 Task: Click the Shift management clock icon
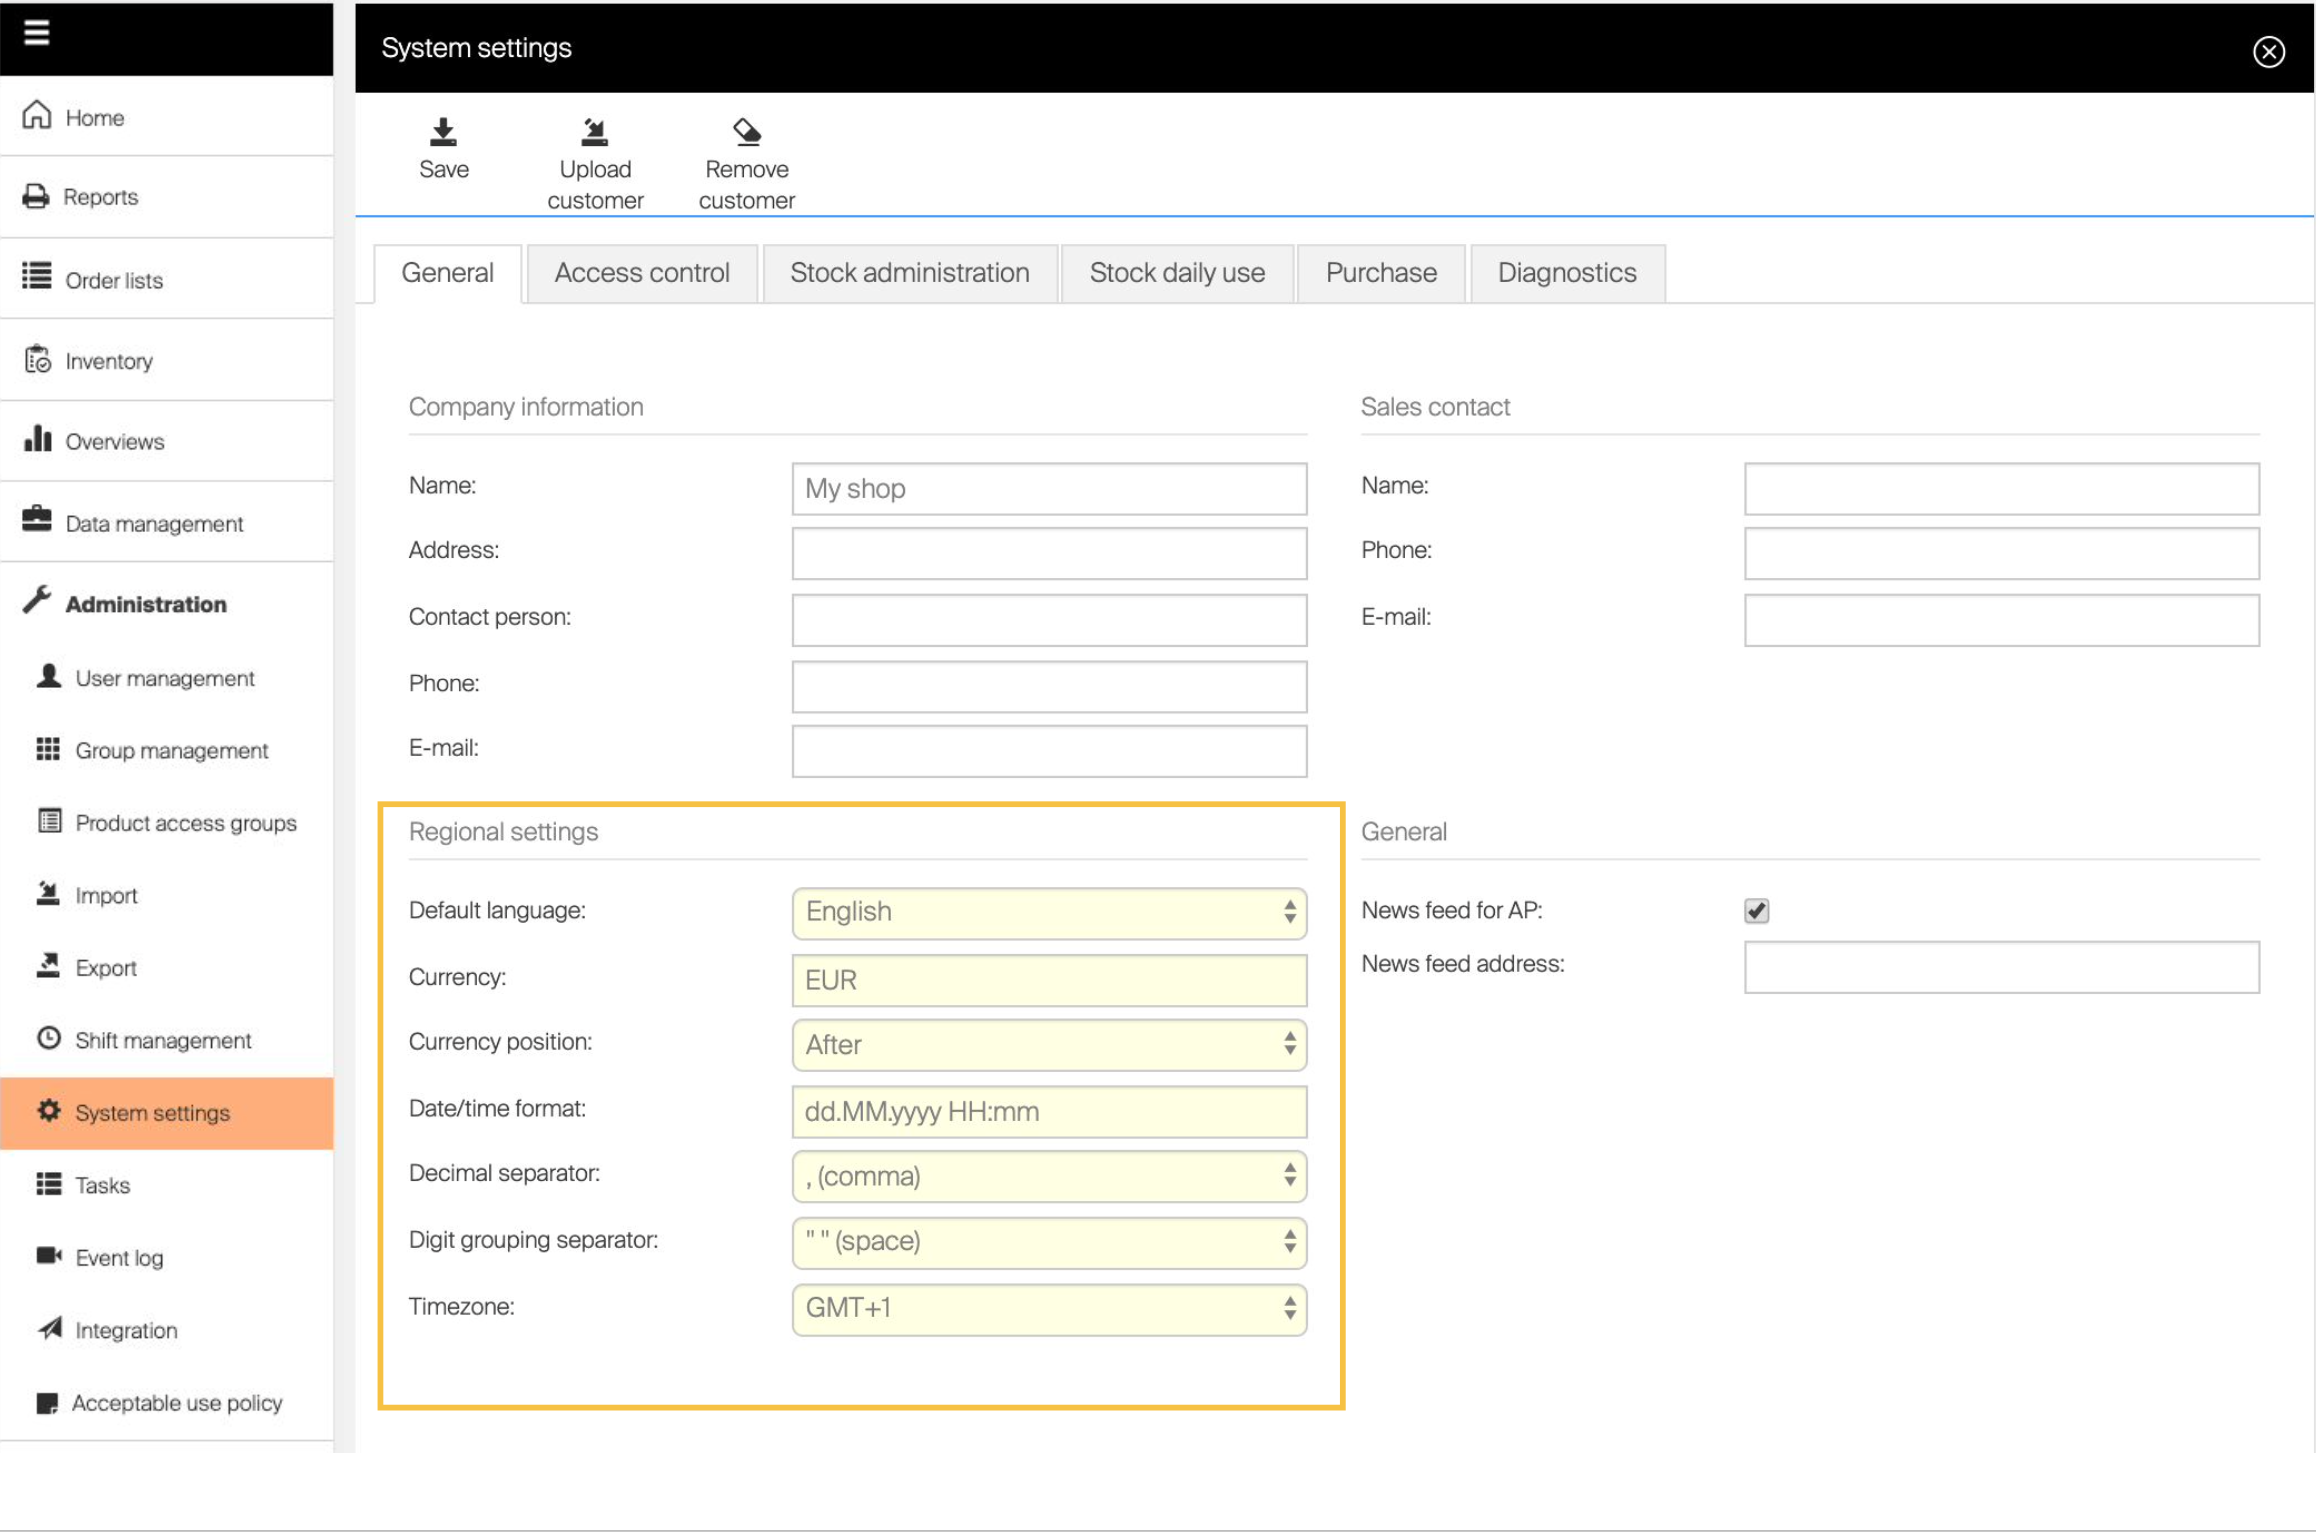(48, 1039)
